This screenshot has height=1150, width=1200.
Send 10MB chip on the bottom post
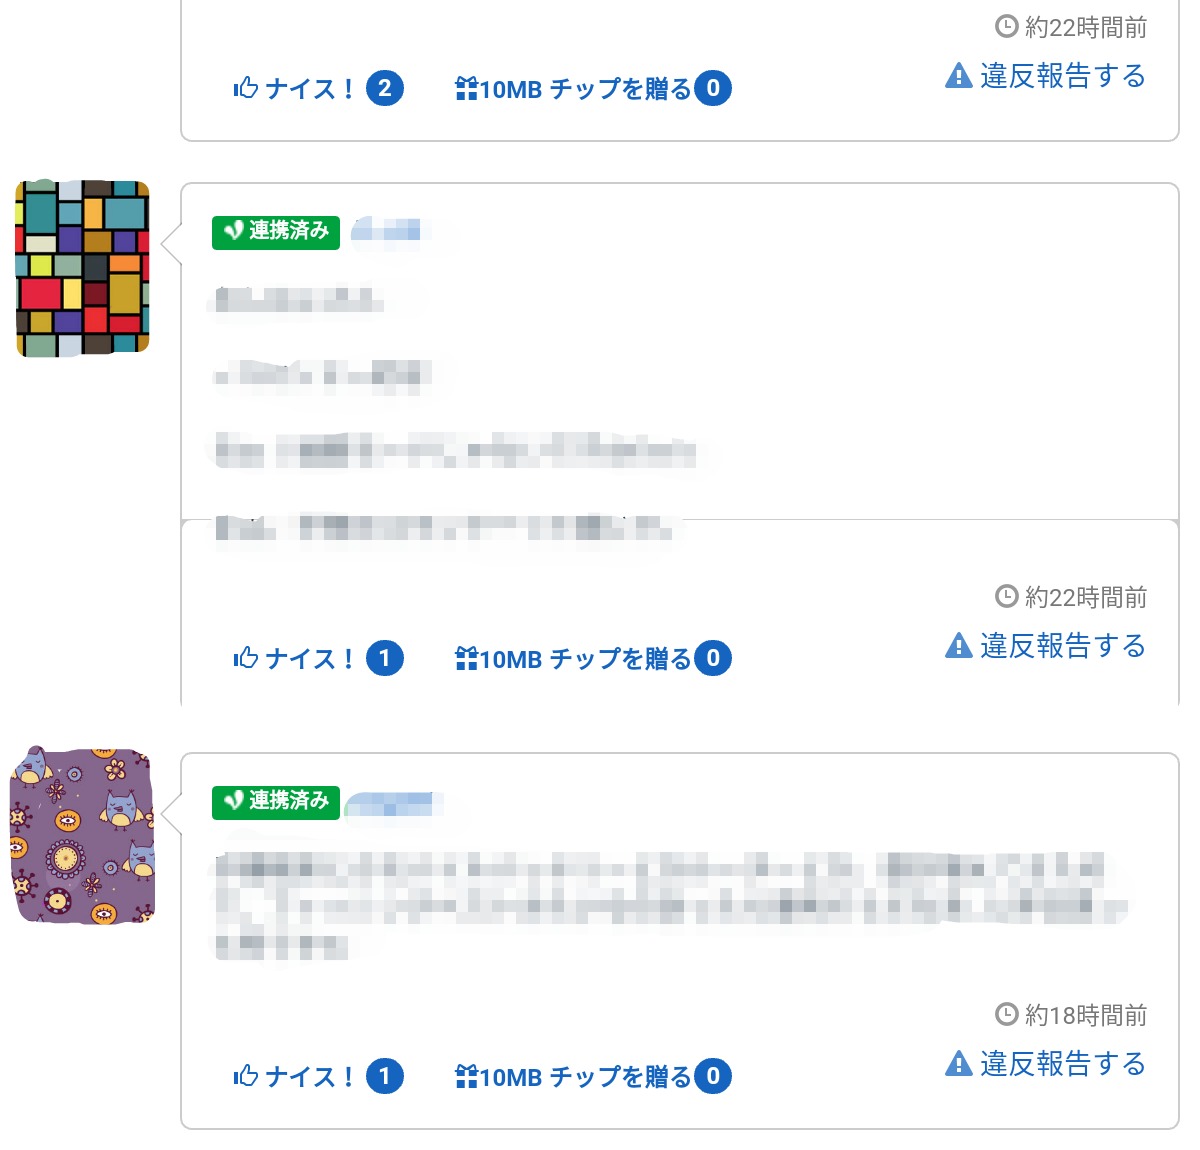click(x=584, y=1077)
